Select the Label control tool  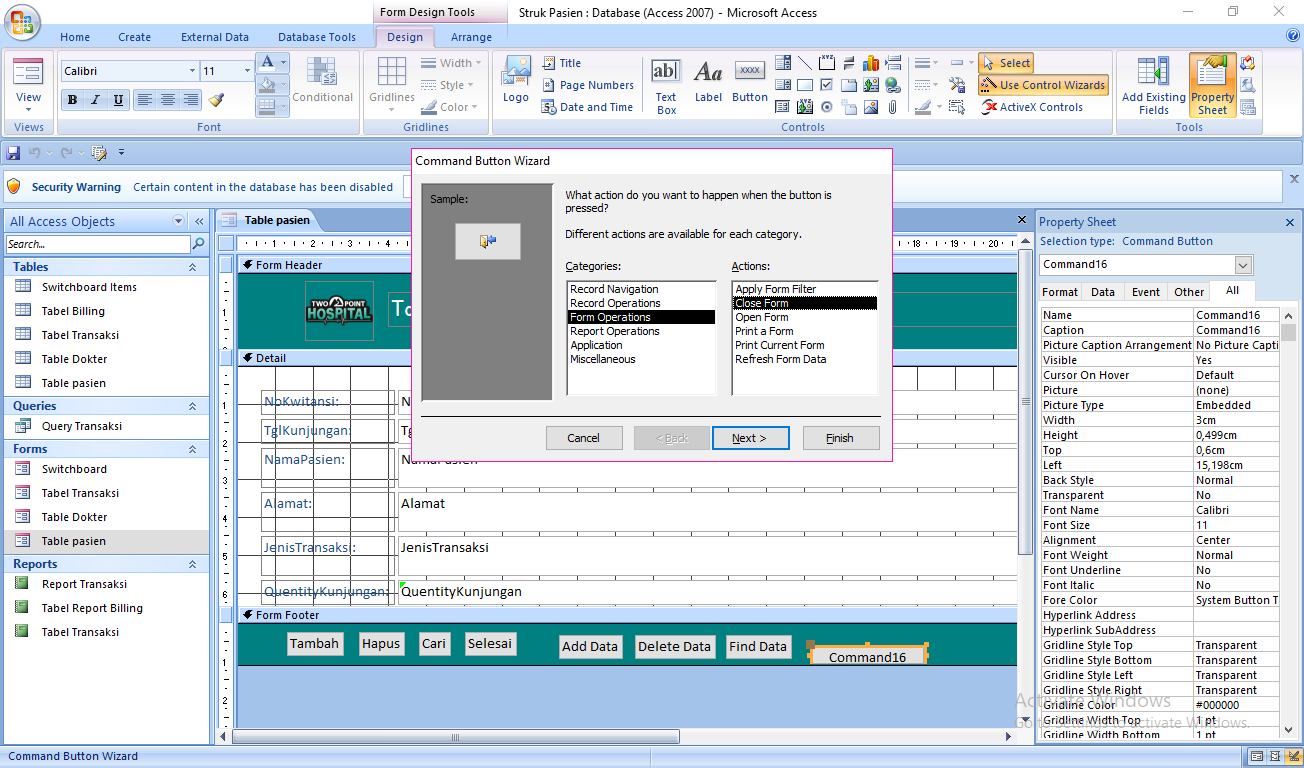[x=708, y=80]
